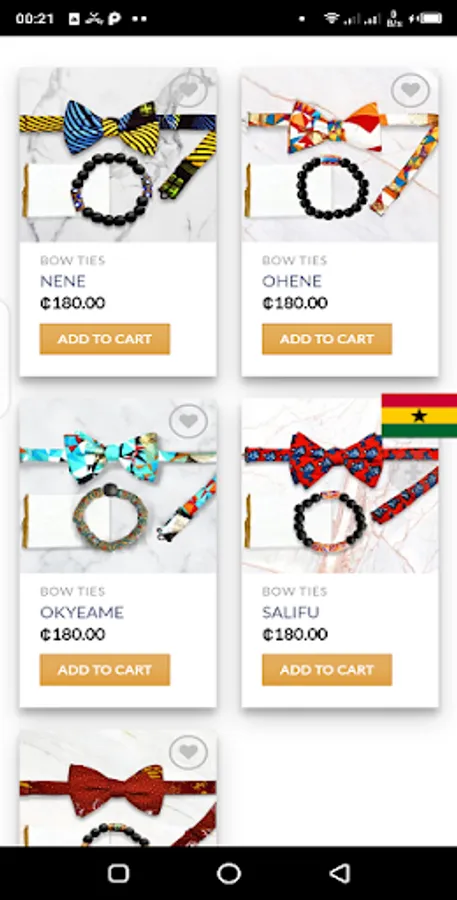Add OHENE bow tie to cart
Image resolution: width=457 pixels, height=900 pixels.
pyautogui.click(x=327, y=339)
